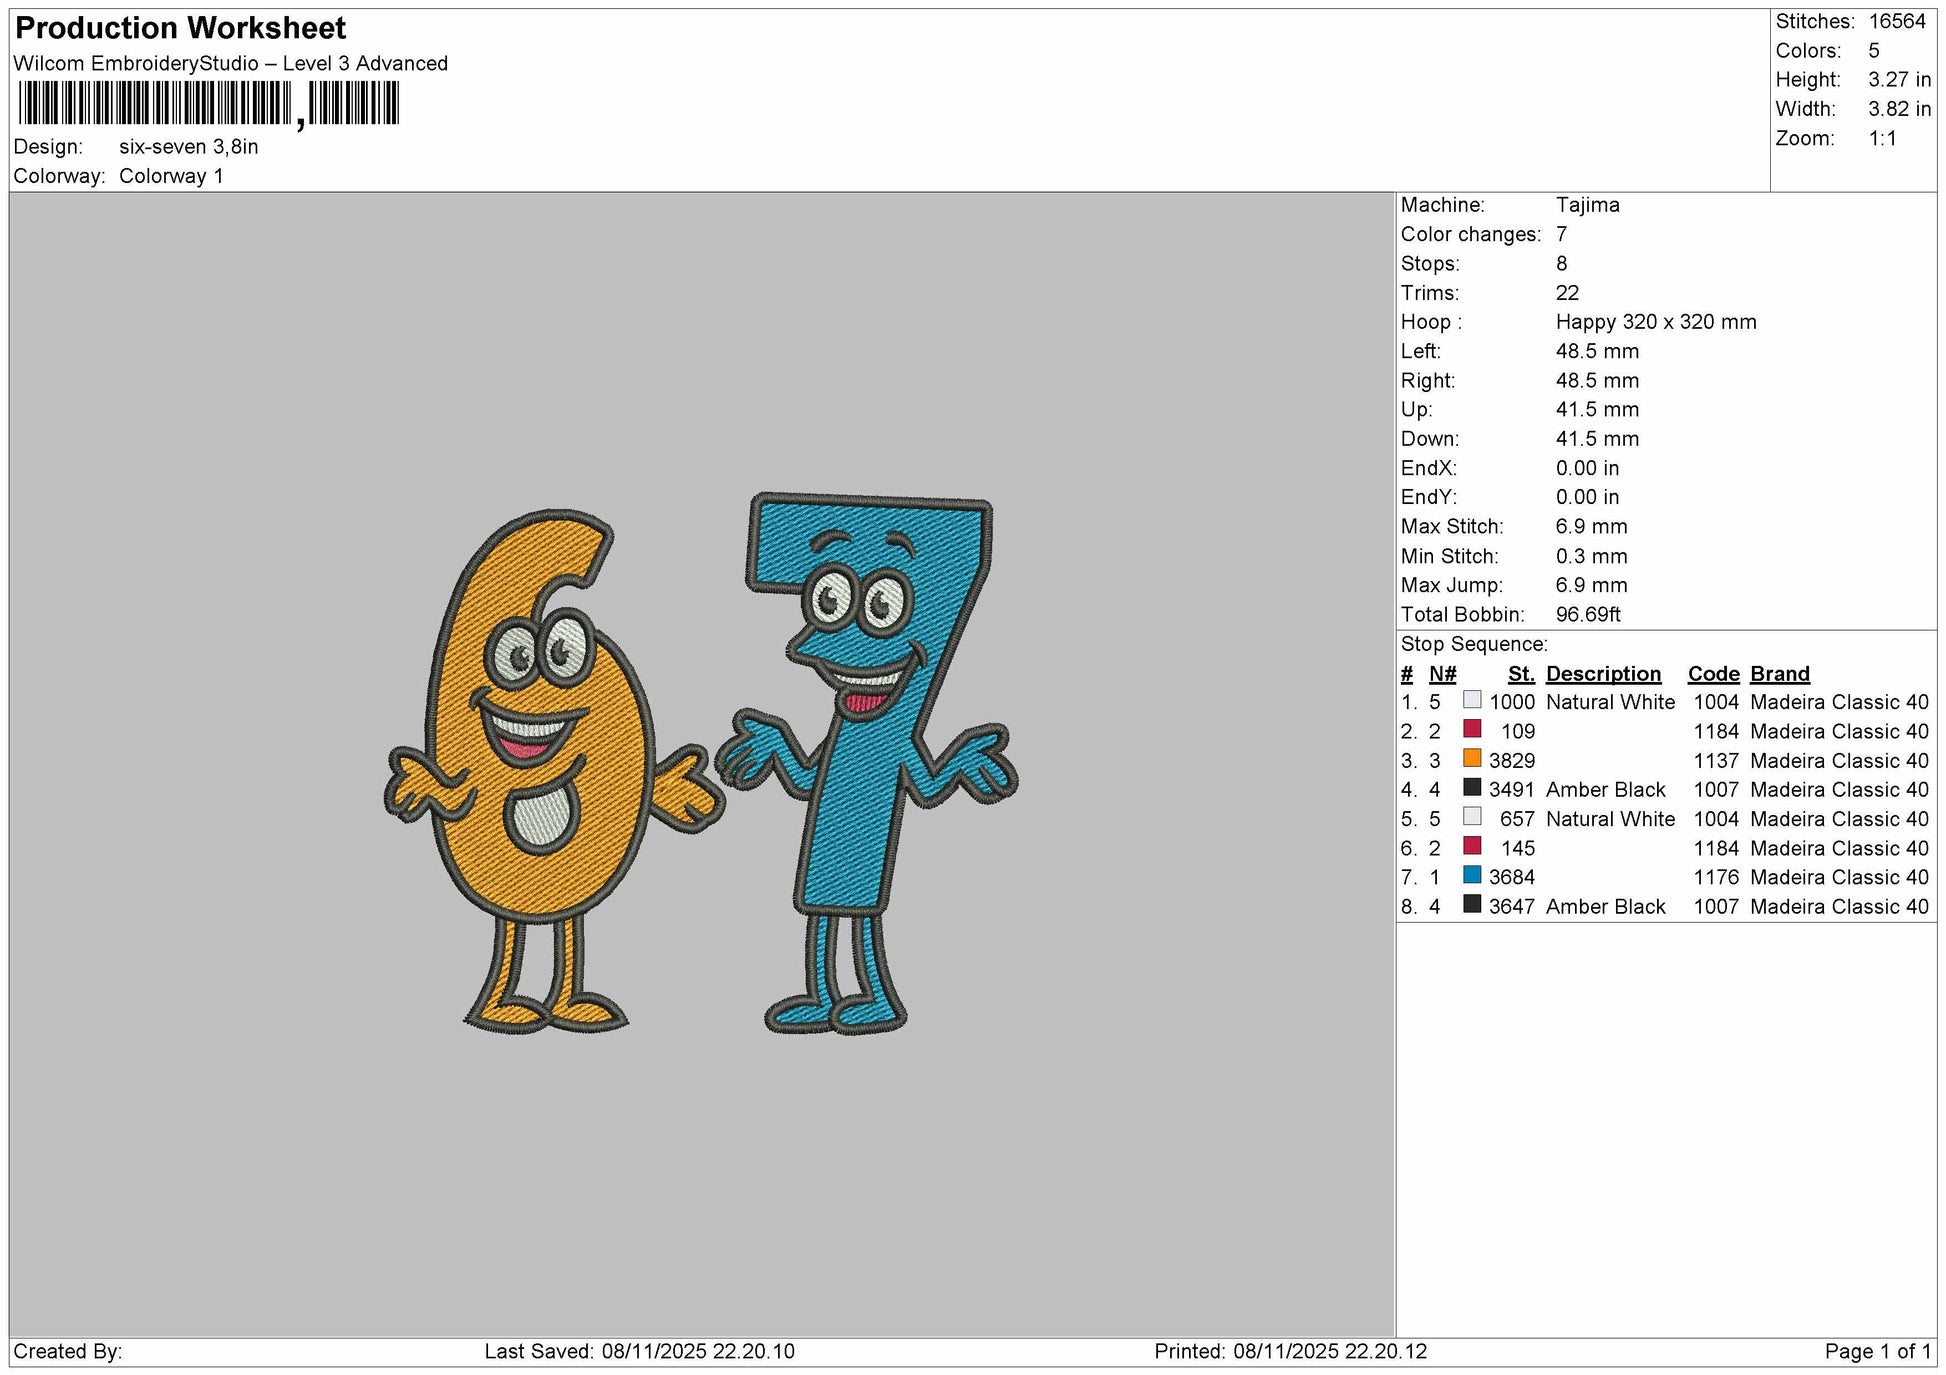The image size is (1946, 1375).
Task: Click the Last Saved timestamp in footer
Action: [640, 1352]
